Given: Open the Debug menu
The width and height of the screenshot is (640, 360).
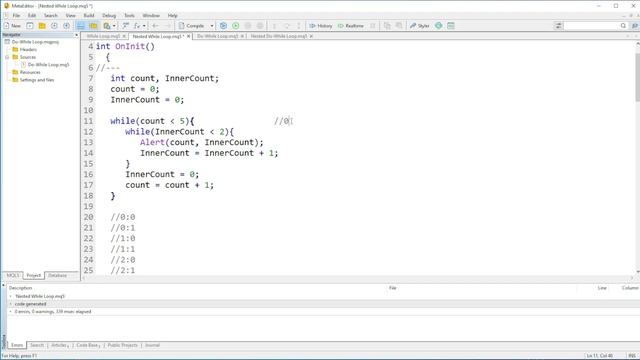Looking at the screenshot, I should click(x=109, y=16).
